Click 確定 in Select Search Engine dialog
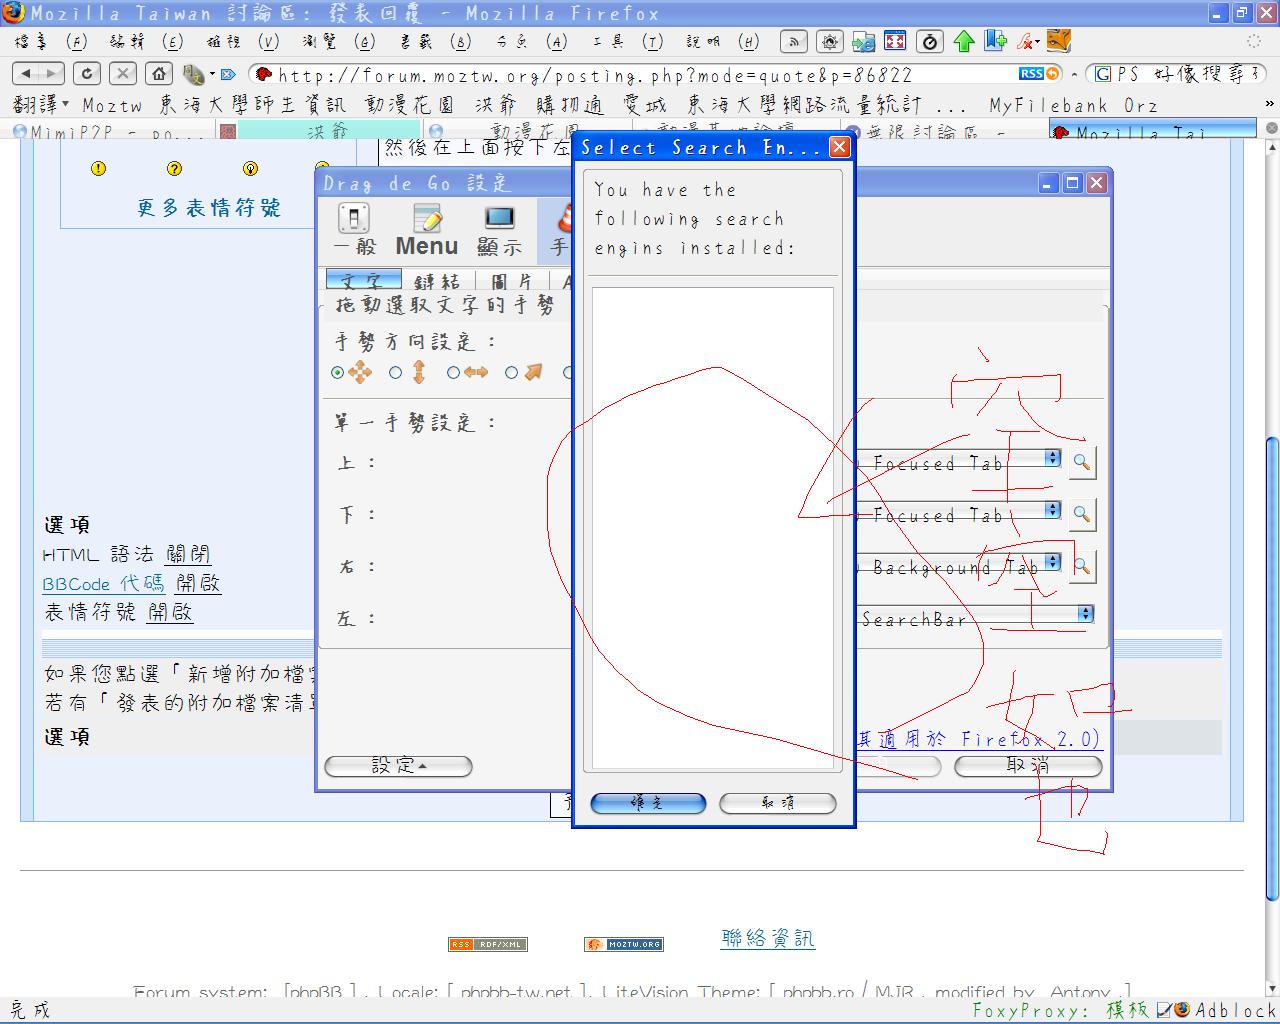This screenshot has width=1280, height=1024. (x=648, y=803)
